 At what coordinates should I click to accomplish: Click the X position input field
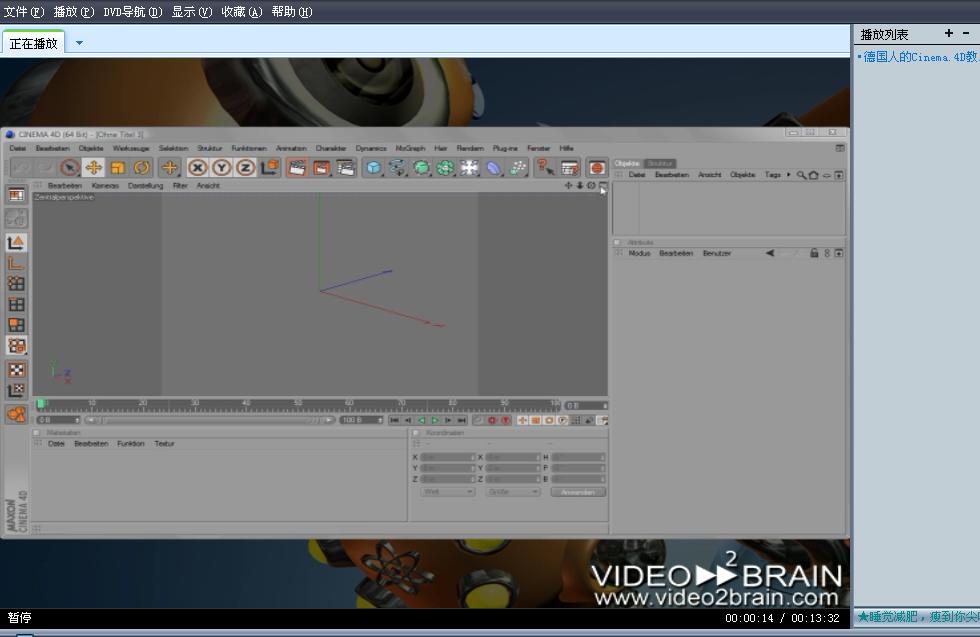(448, 457)
